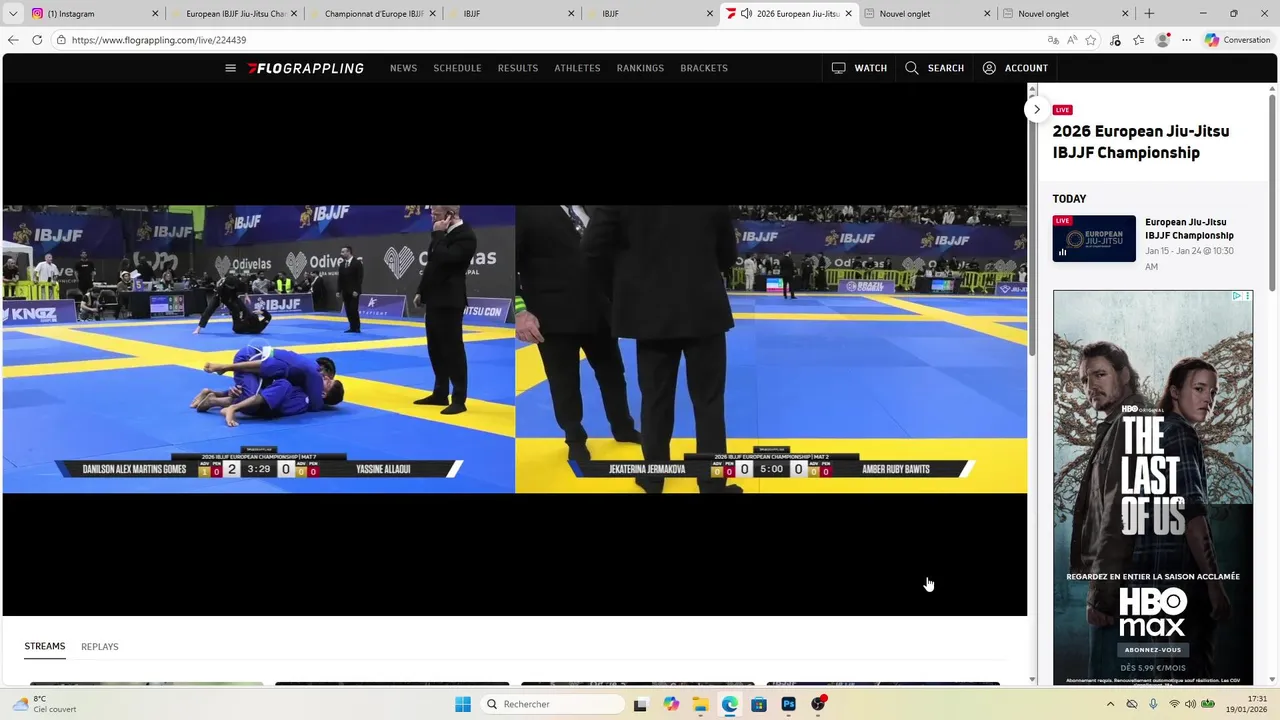Close the 2026 European Jiu-Jitsu tab

pyautogui.click(x=849, y=14)
